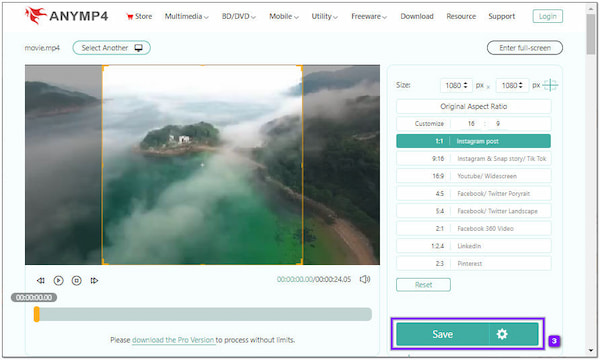Select 5:4 Facebook Twitter Landscape ratio
600x360 pixels.
click(x=473, y=211)
